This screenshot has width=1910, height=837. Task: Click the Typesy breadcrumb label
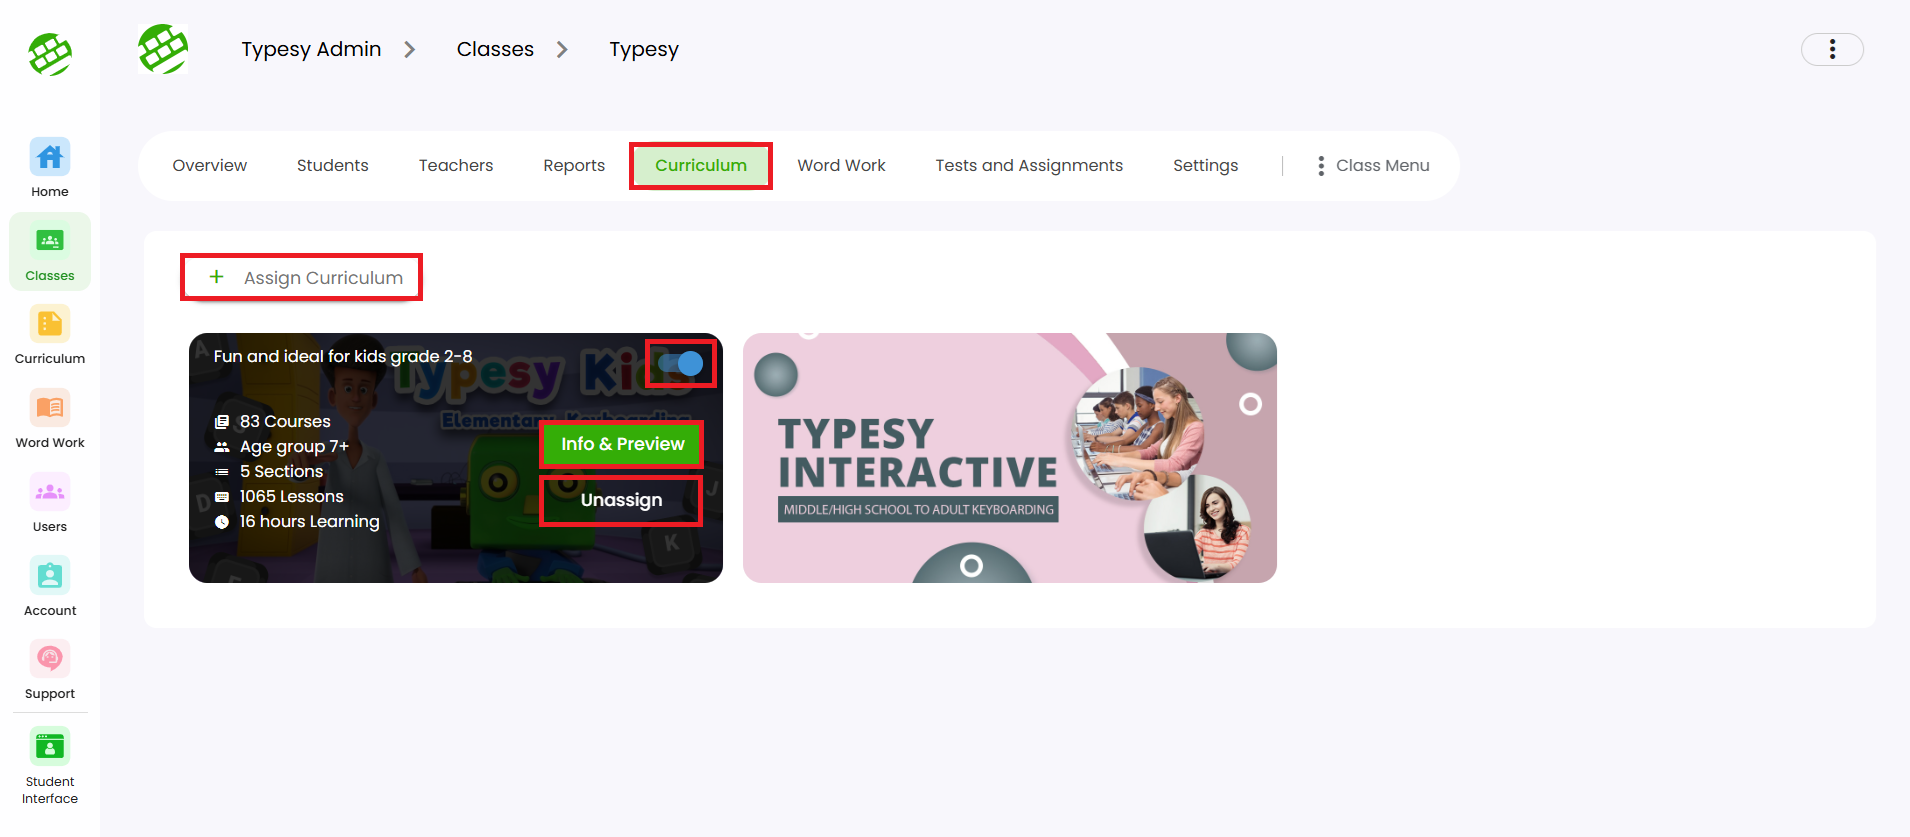[x=644, y=49]
